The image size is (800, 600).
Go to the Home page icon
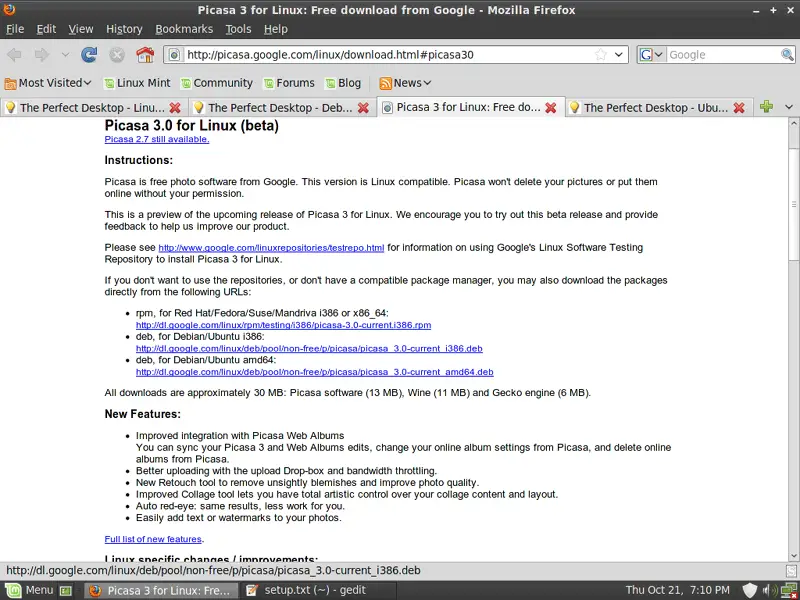point(145,55)
